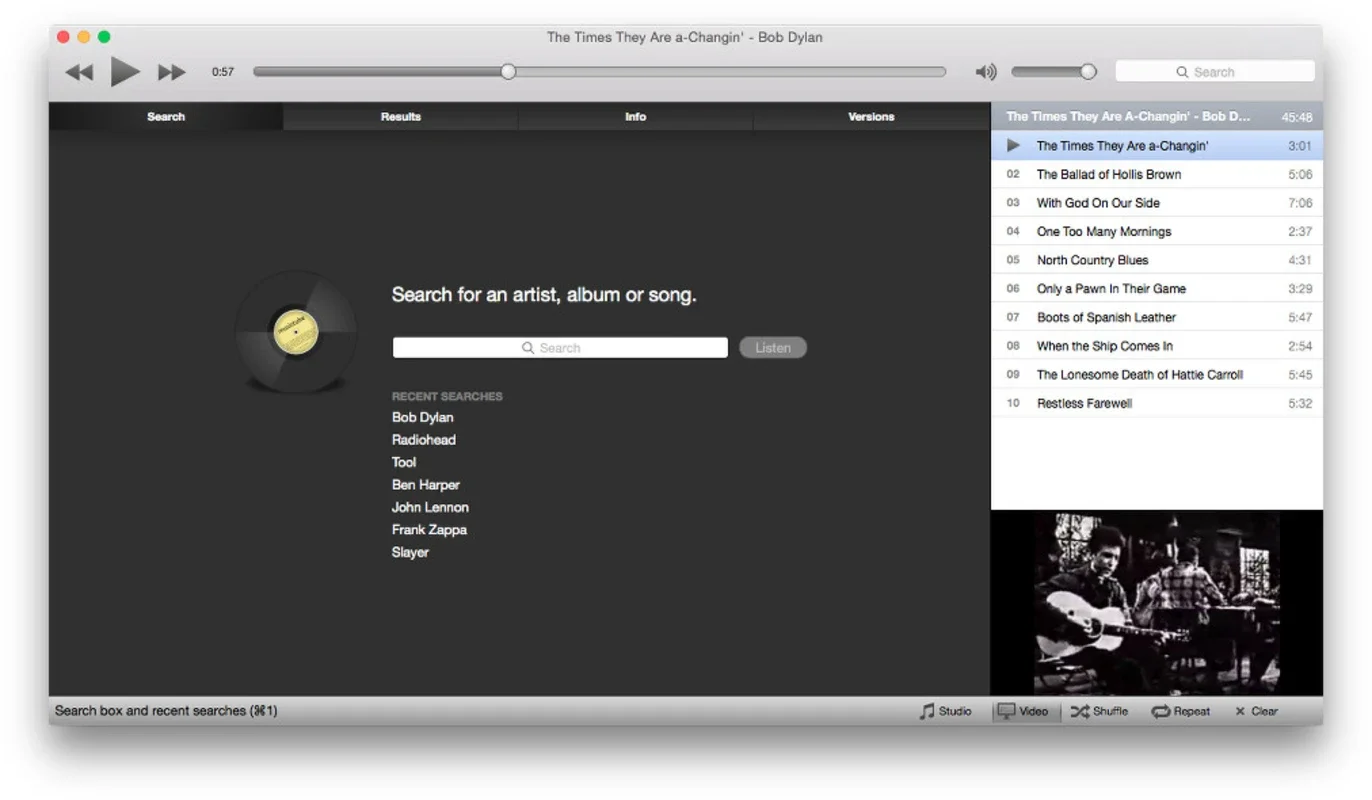Open the Versions tab
1372x800 pixels.
pyautogui.click(x=871, y=117)
